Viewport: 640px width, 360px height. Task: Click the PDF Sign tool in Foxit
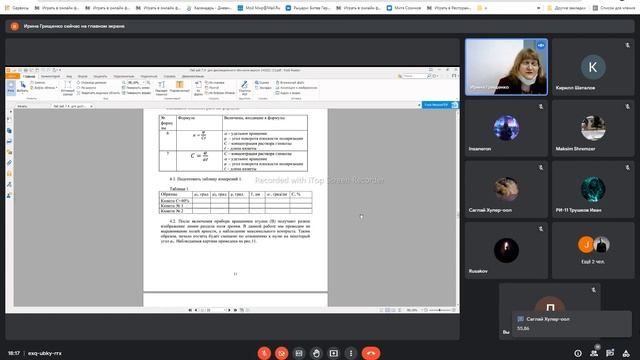coord(244,88)
